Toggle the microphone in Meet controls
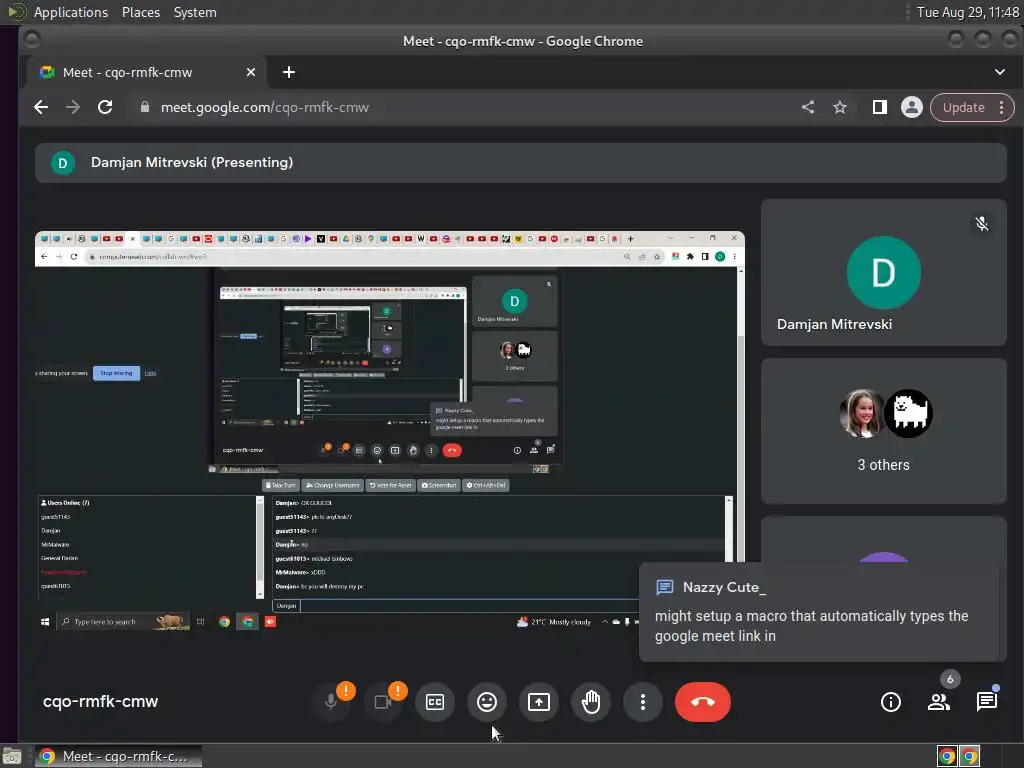Screen dimensions: 1024x768 (x=331, y=702)
